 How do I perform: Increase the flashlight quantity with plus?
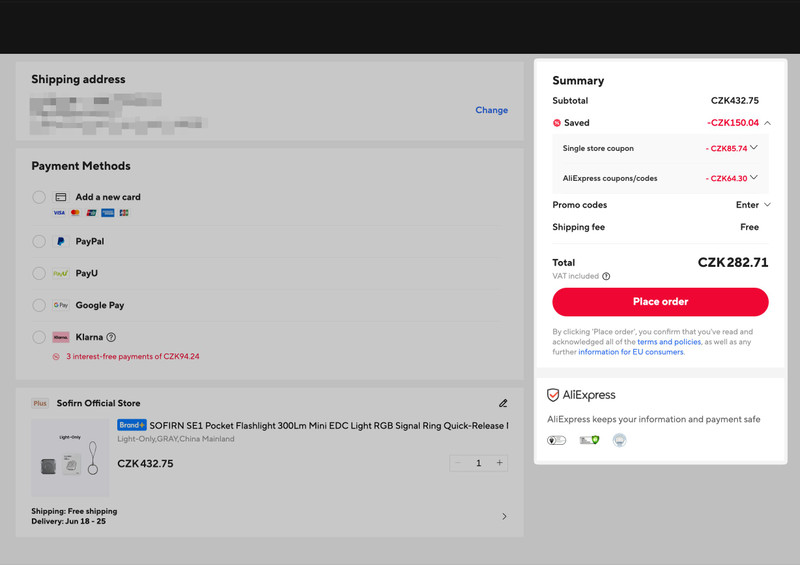pos(499,463)
